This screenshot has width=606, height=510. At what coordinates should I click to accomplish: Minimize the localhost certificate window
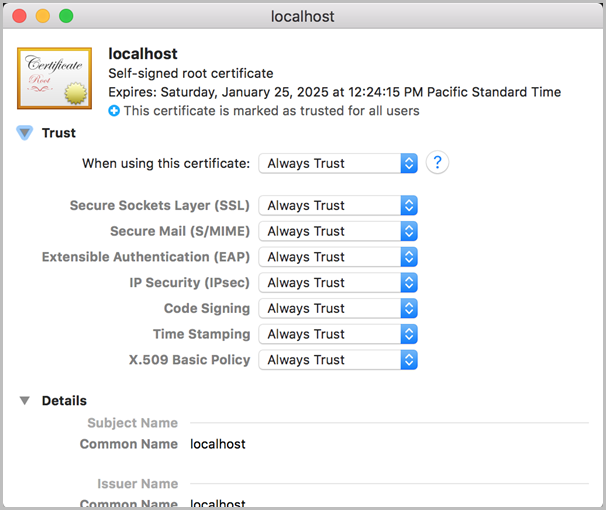pos(43,16)
